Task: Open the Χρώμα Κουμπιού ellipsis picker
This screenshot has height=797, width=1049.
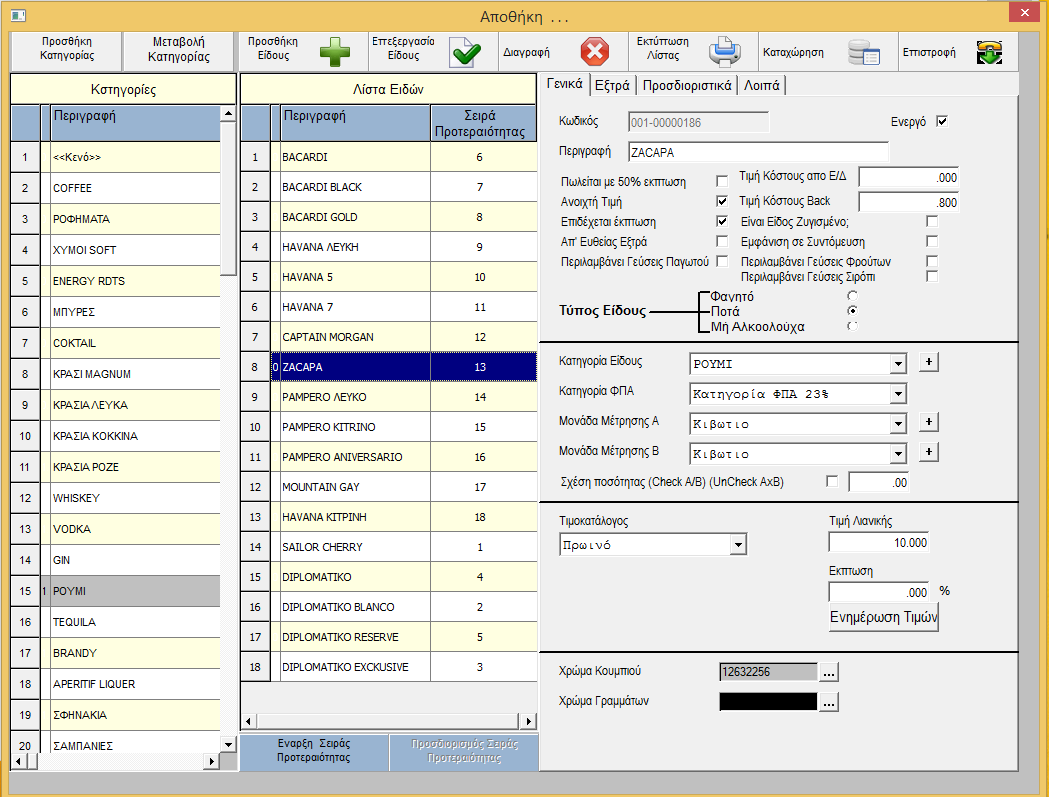Action: [829, 673]
